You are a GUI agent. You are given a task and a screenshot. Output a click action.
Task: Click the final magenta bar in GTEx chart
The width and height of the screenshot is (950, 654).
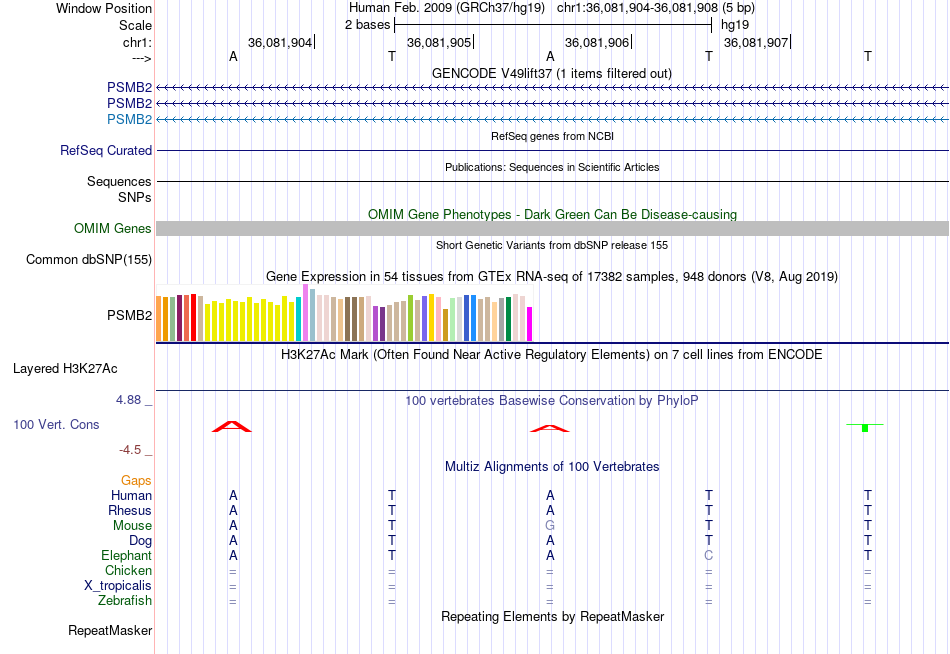(x=530, y=324)
